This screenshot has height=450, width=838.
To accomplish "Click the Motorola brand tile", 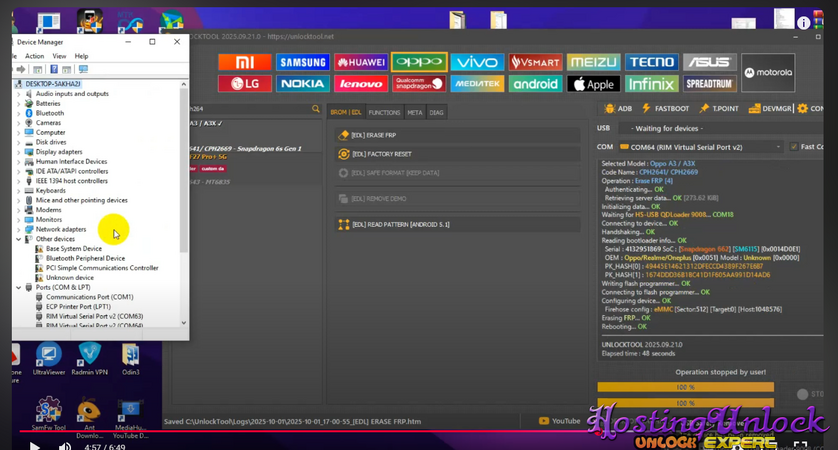I will tap(768, 73).
